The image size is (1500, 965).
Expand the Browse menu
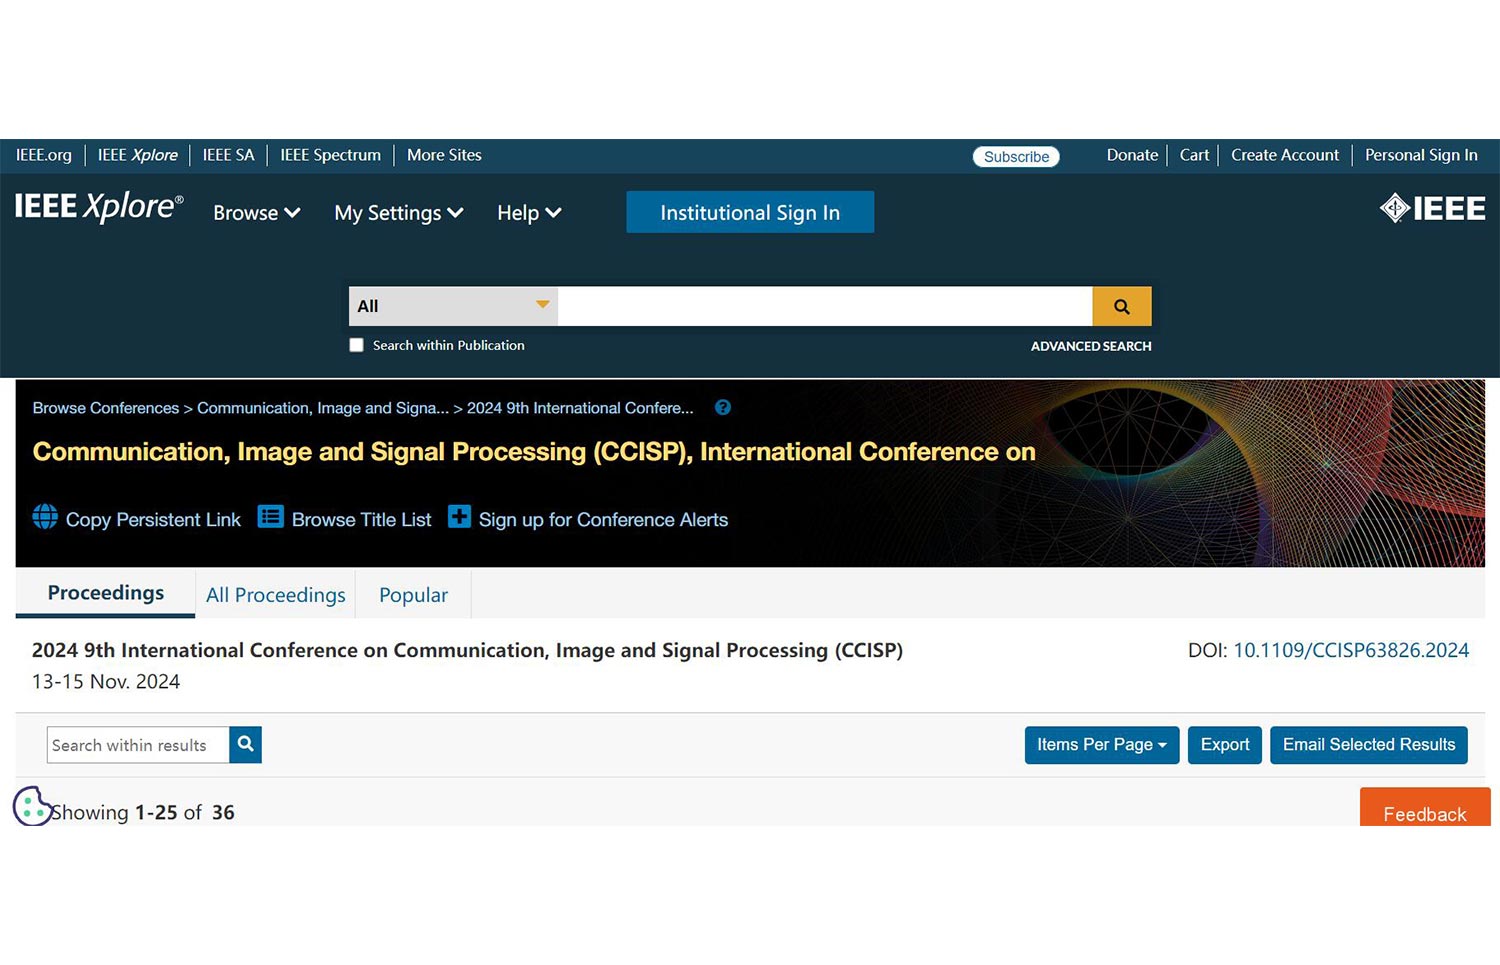256,213
